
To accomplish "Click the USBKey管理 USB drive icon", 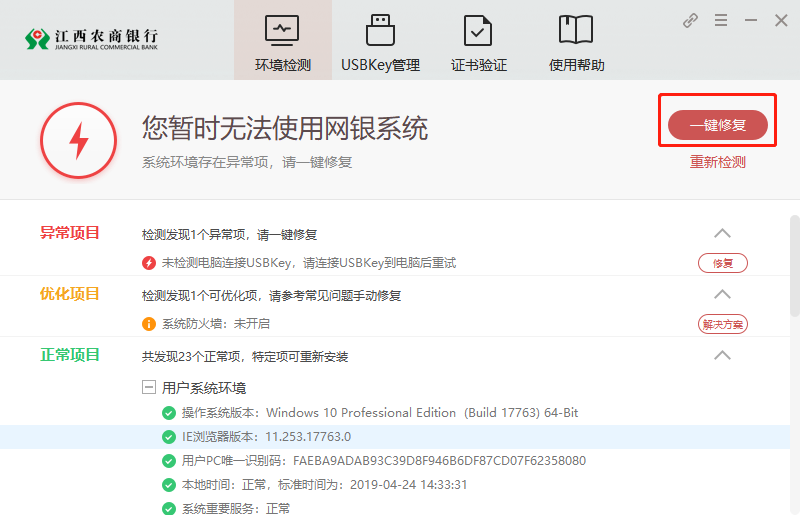I will click(x=380, y=31).
